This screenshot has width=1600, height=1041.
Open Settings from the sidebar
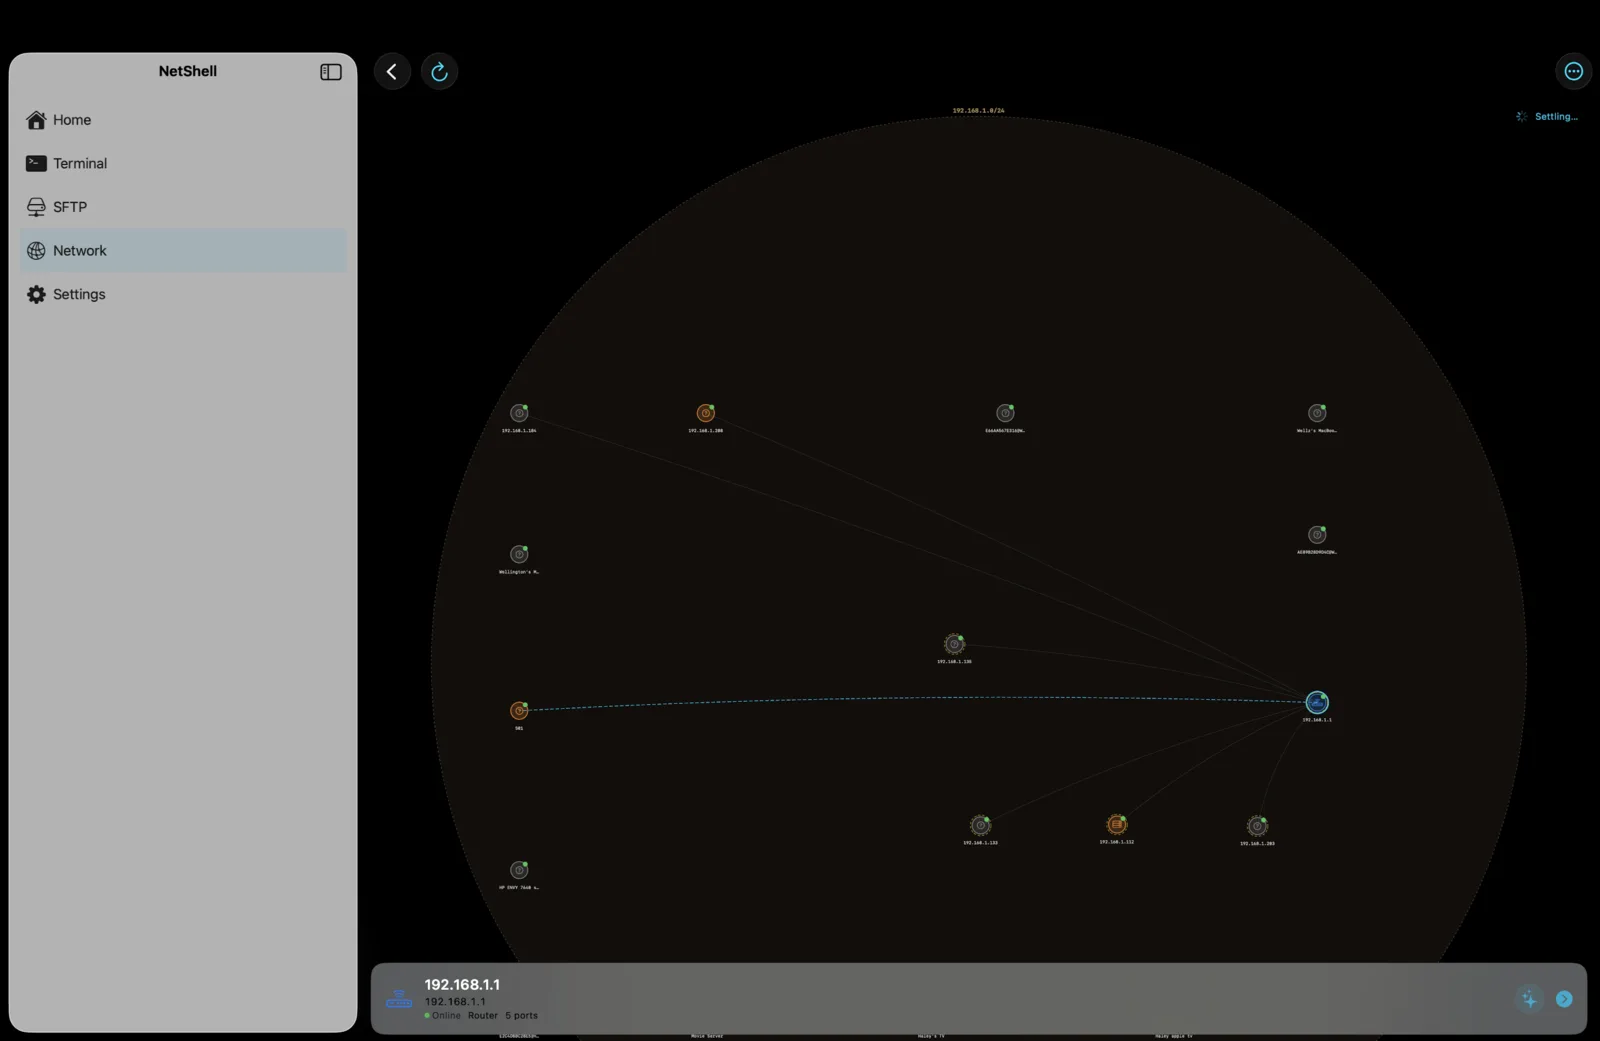[x=183, y=294]
